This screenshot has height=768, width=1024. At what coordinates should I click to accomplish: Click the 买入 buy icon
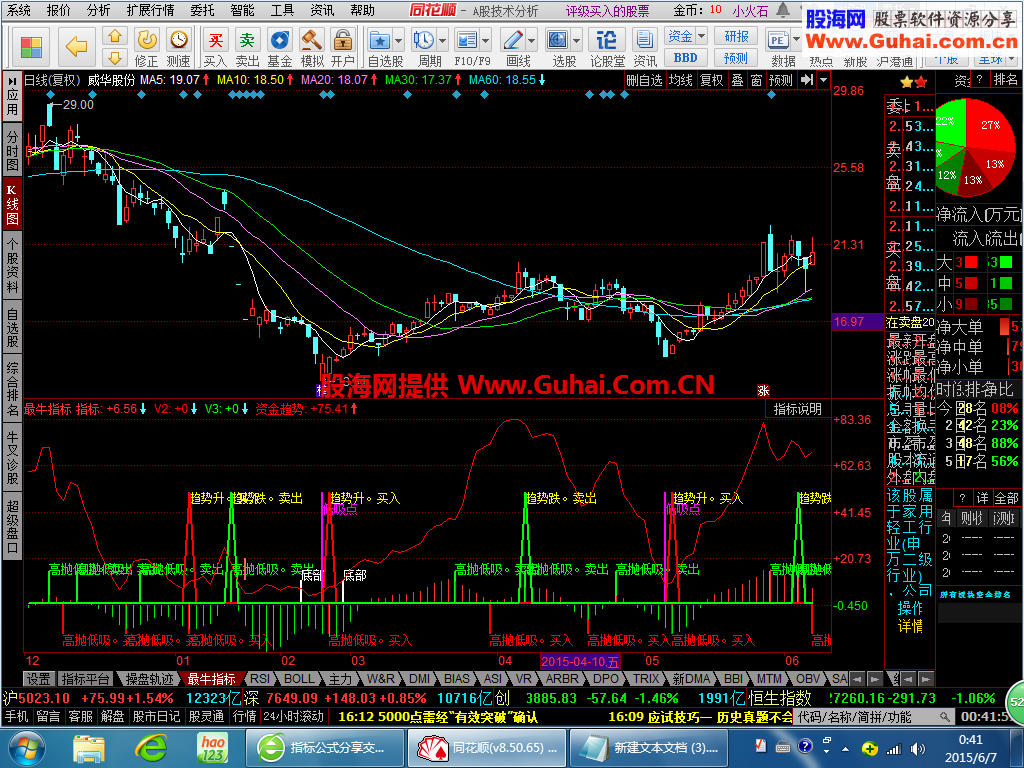tap(215, 47)
